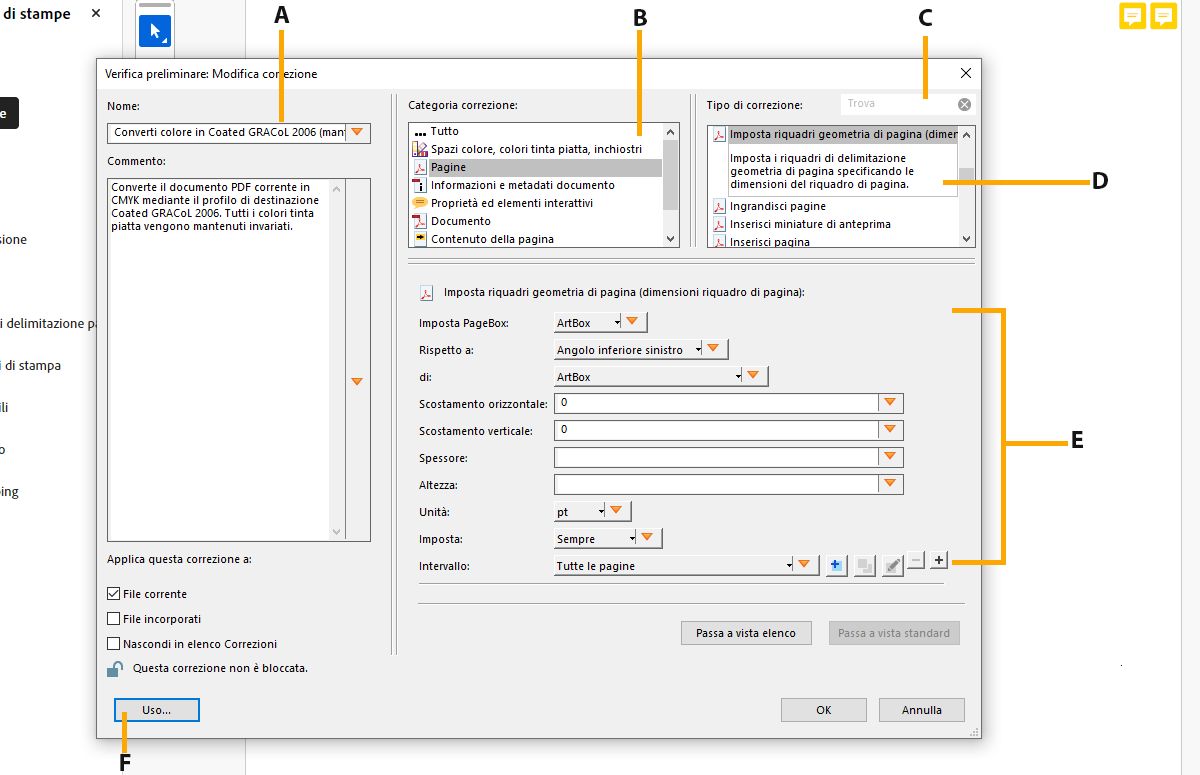This screenshot has width=1200, height=775.
Task: Toggle the lock icon for this correction
Action: click(116, 669)
